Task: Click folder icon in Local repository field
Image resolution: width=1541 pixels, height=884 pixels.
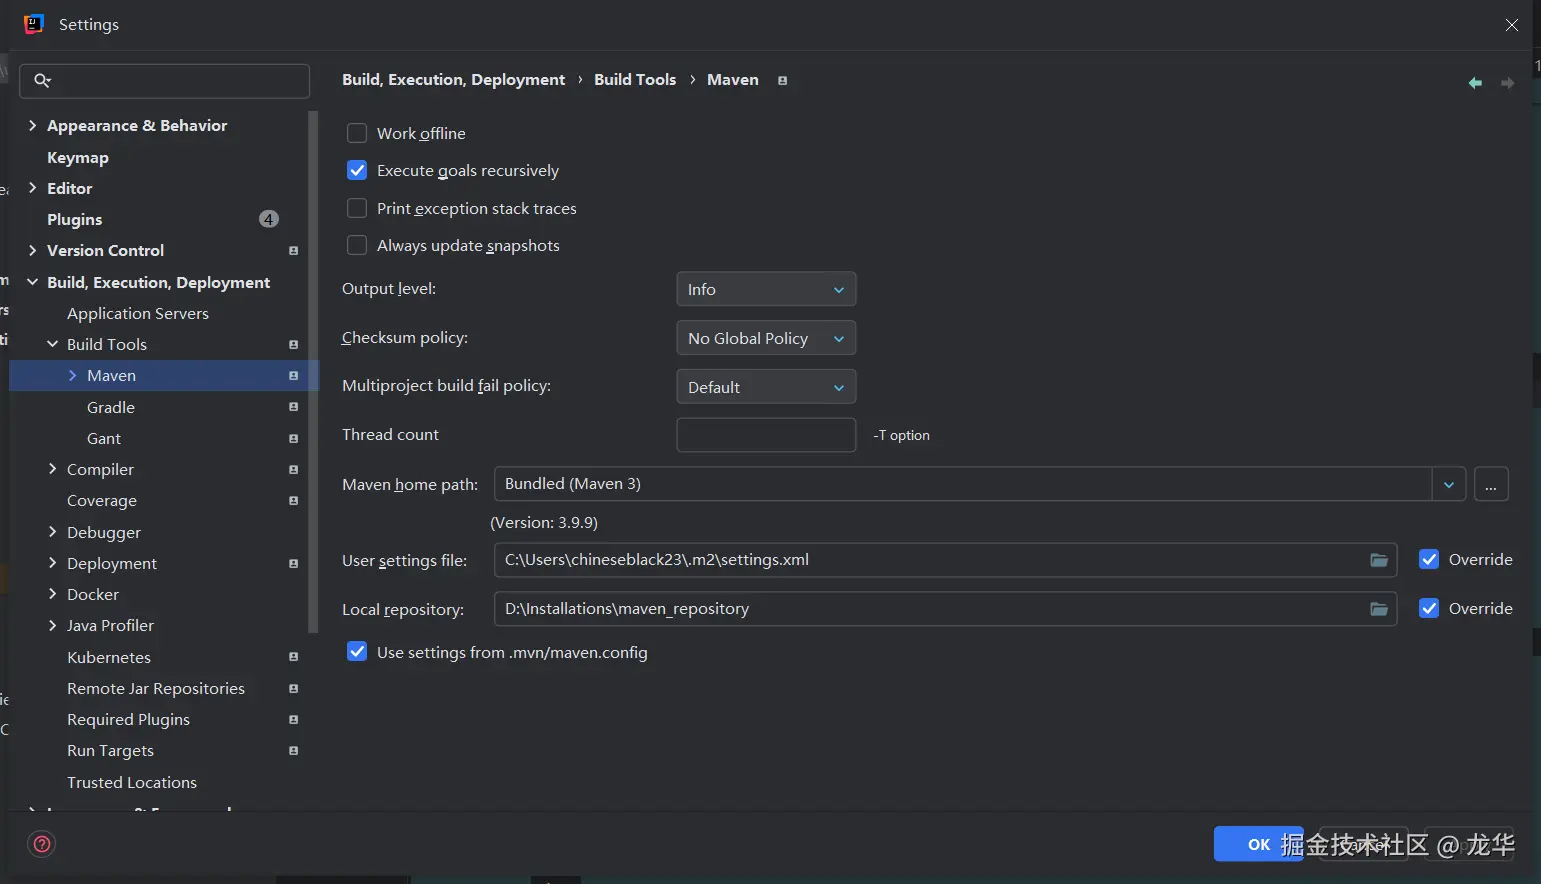Action: click(x=1379, y=609)
